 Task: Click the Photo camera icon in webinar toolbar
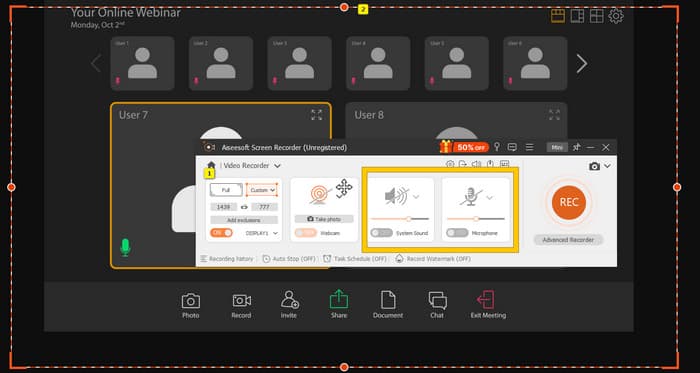[191, 301]
